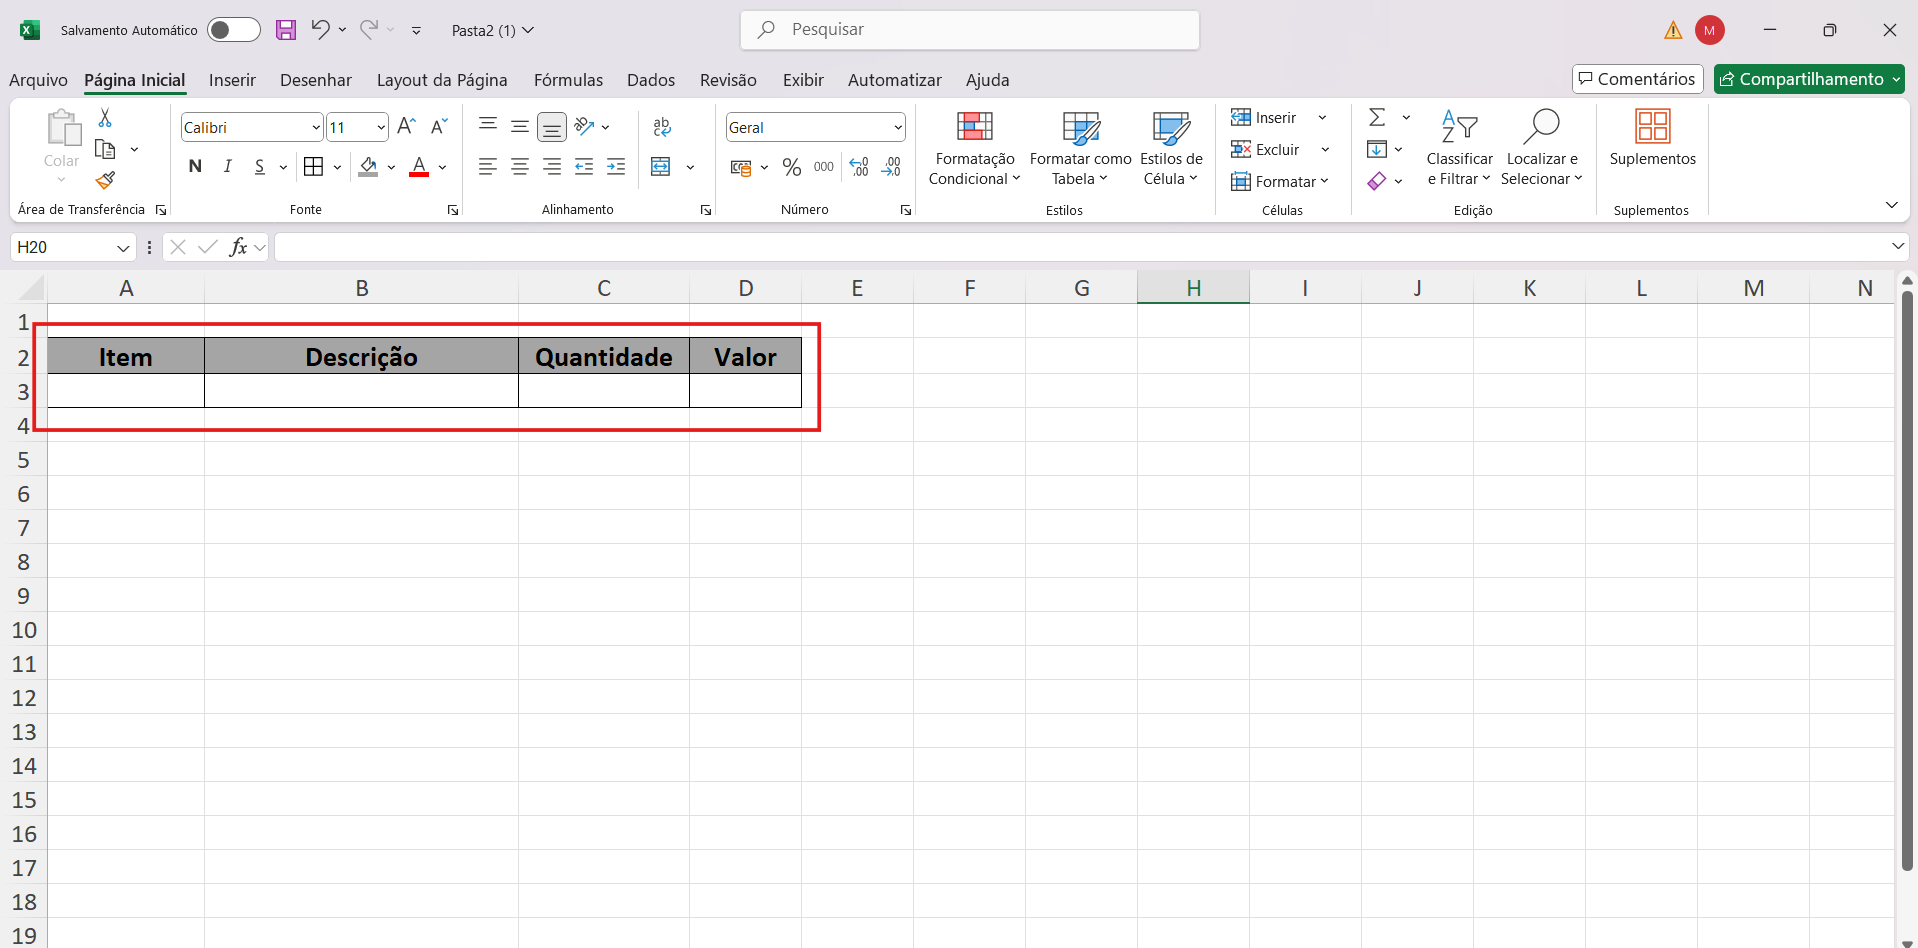Click the Save icon in title bar
The width and height of the screenshot is (1918, 948).
coord(286,30)
